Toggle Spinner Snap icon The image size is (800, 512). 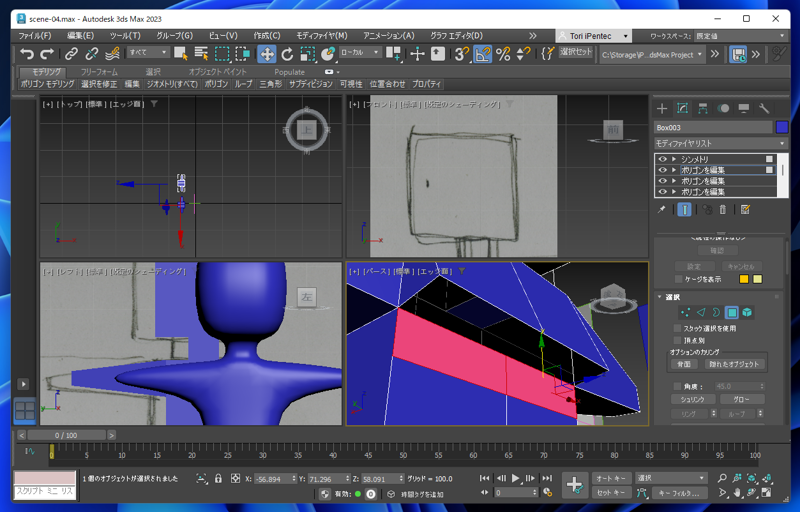coord(523,54)
